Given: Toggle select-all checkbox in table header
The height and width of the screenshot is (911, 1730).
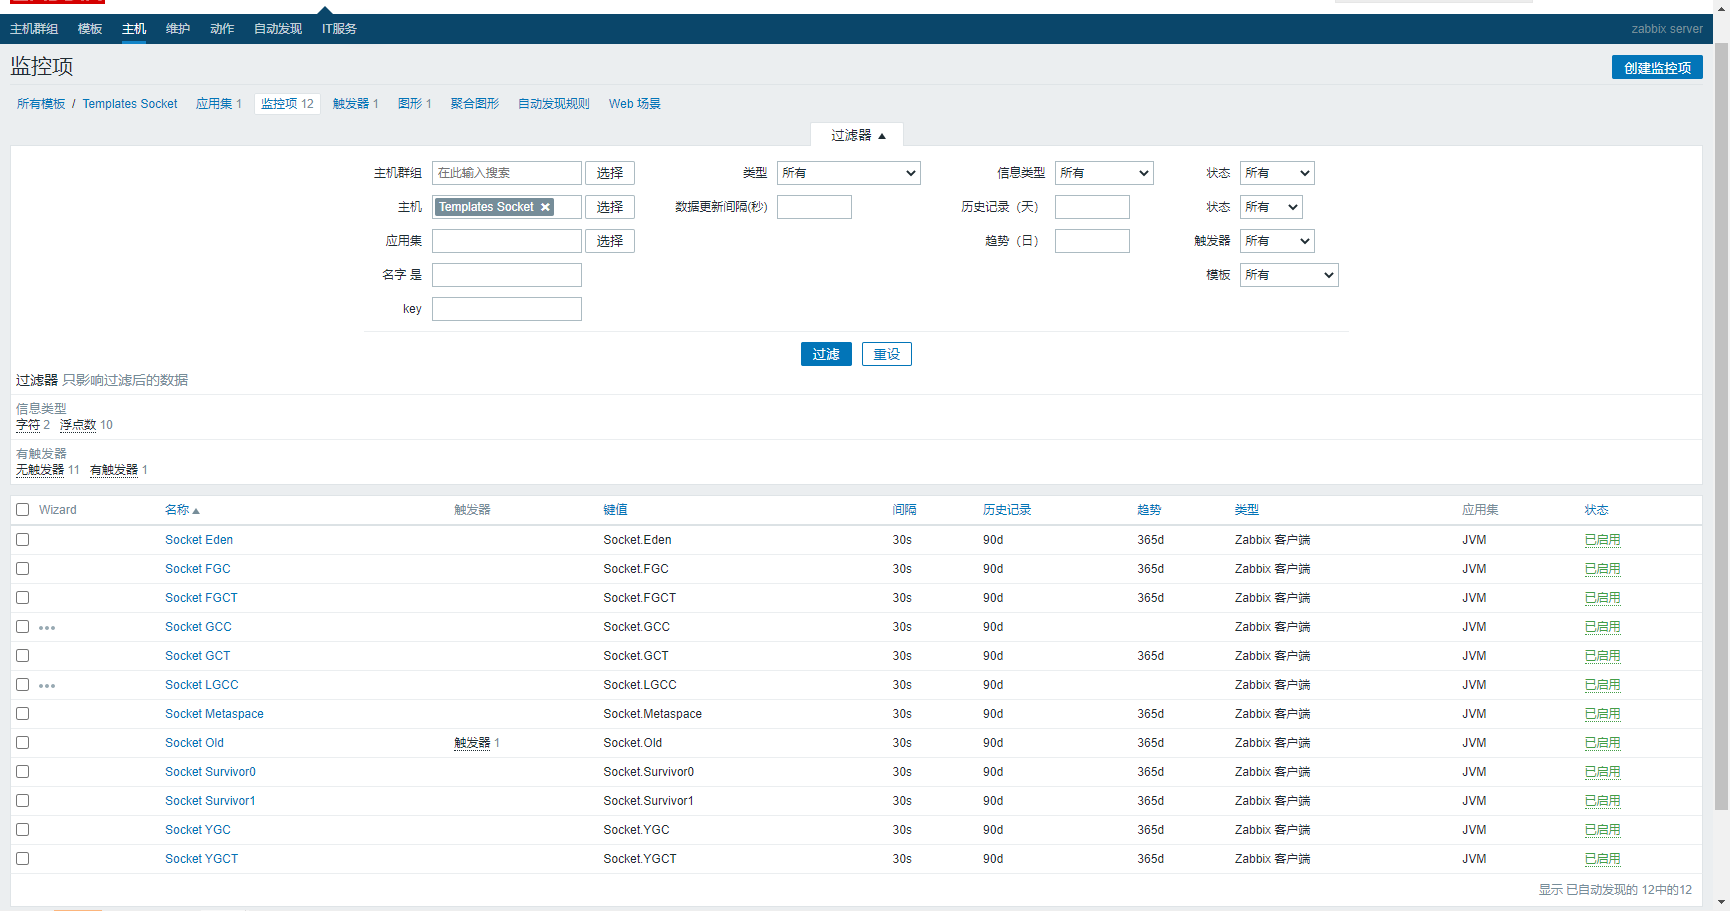Looking at the screenshot, I should (23, 510).
